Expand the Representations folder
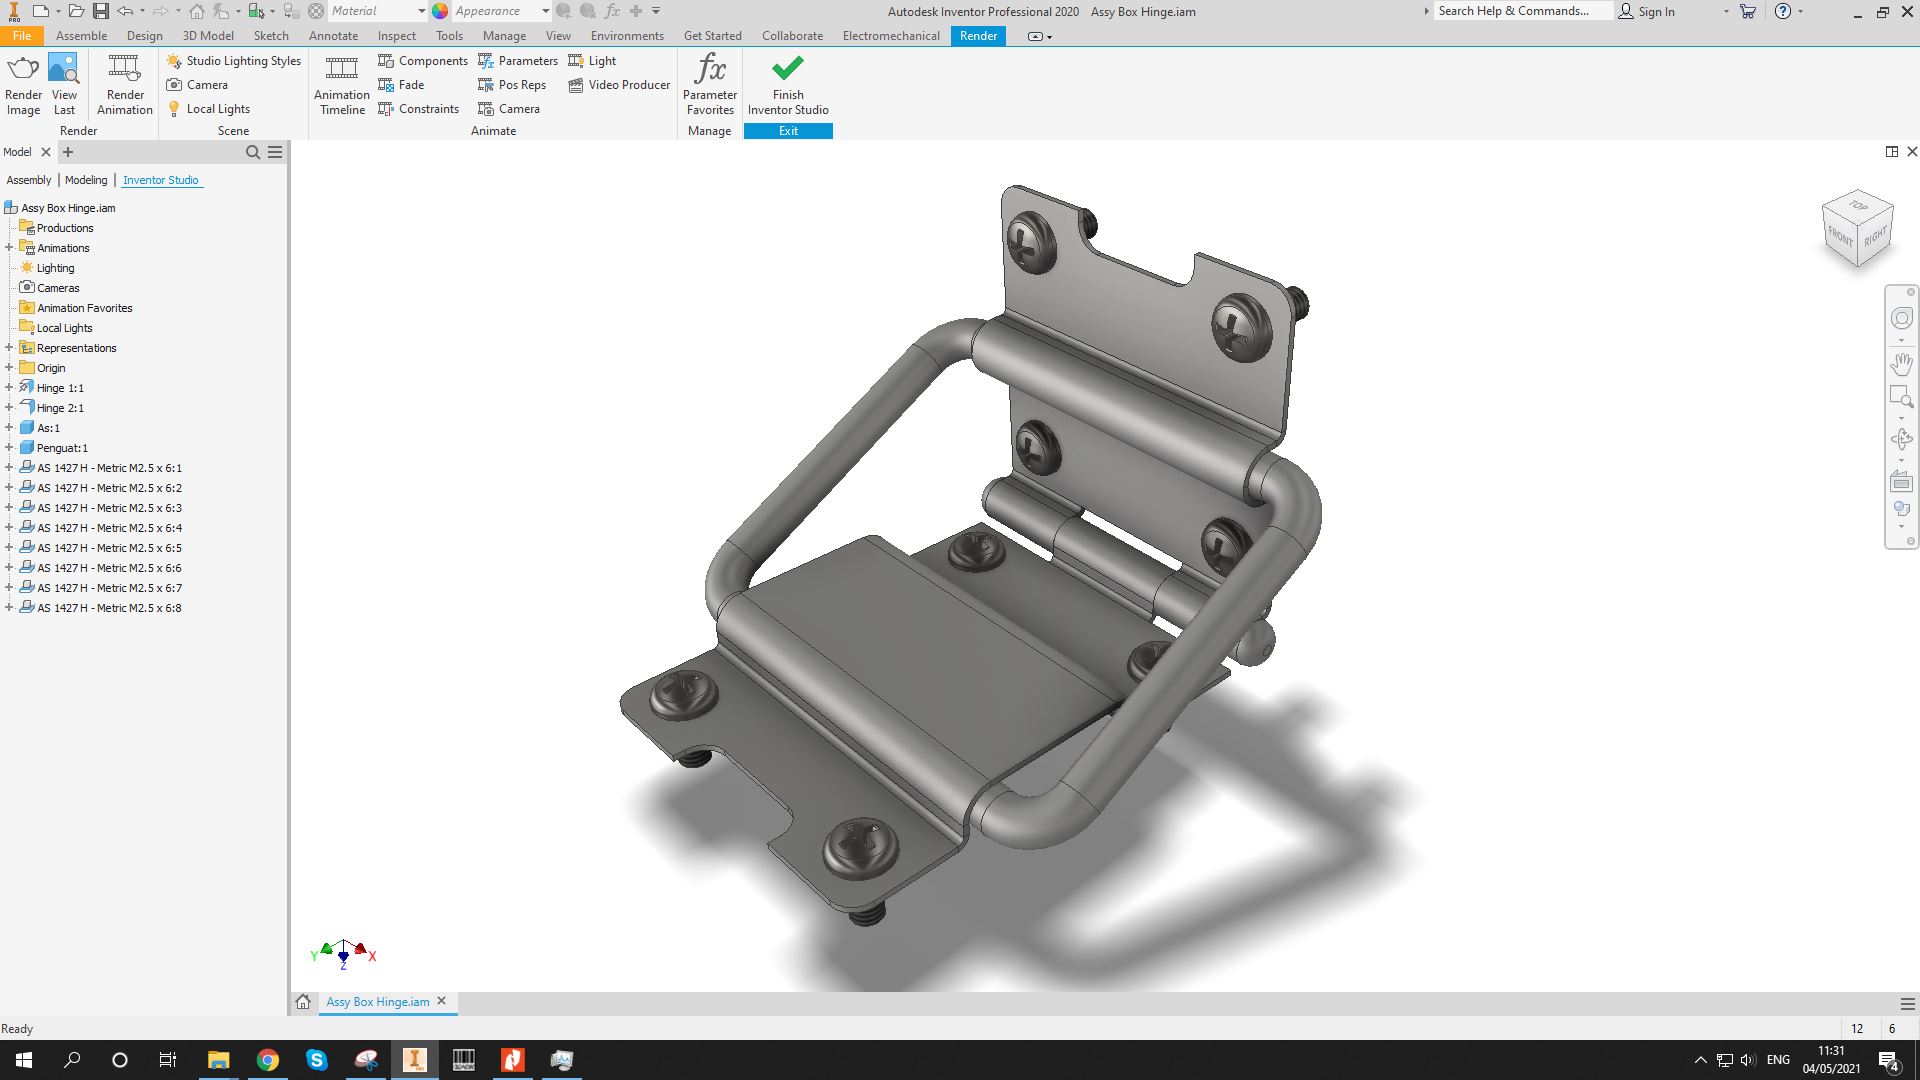Viewport: 1920px width, 1080px height. 9,348
